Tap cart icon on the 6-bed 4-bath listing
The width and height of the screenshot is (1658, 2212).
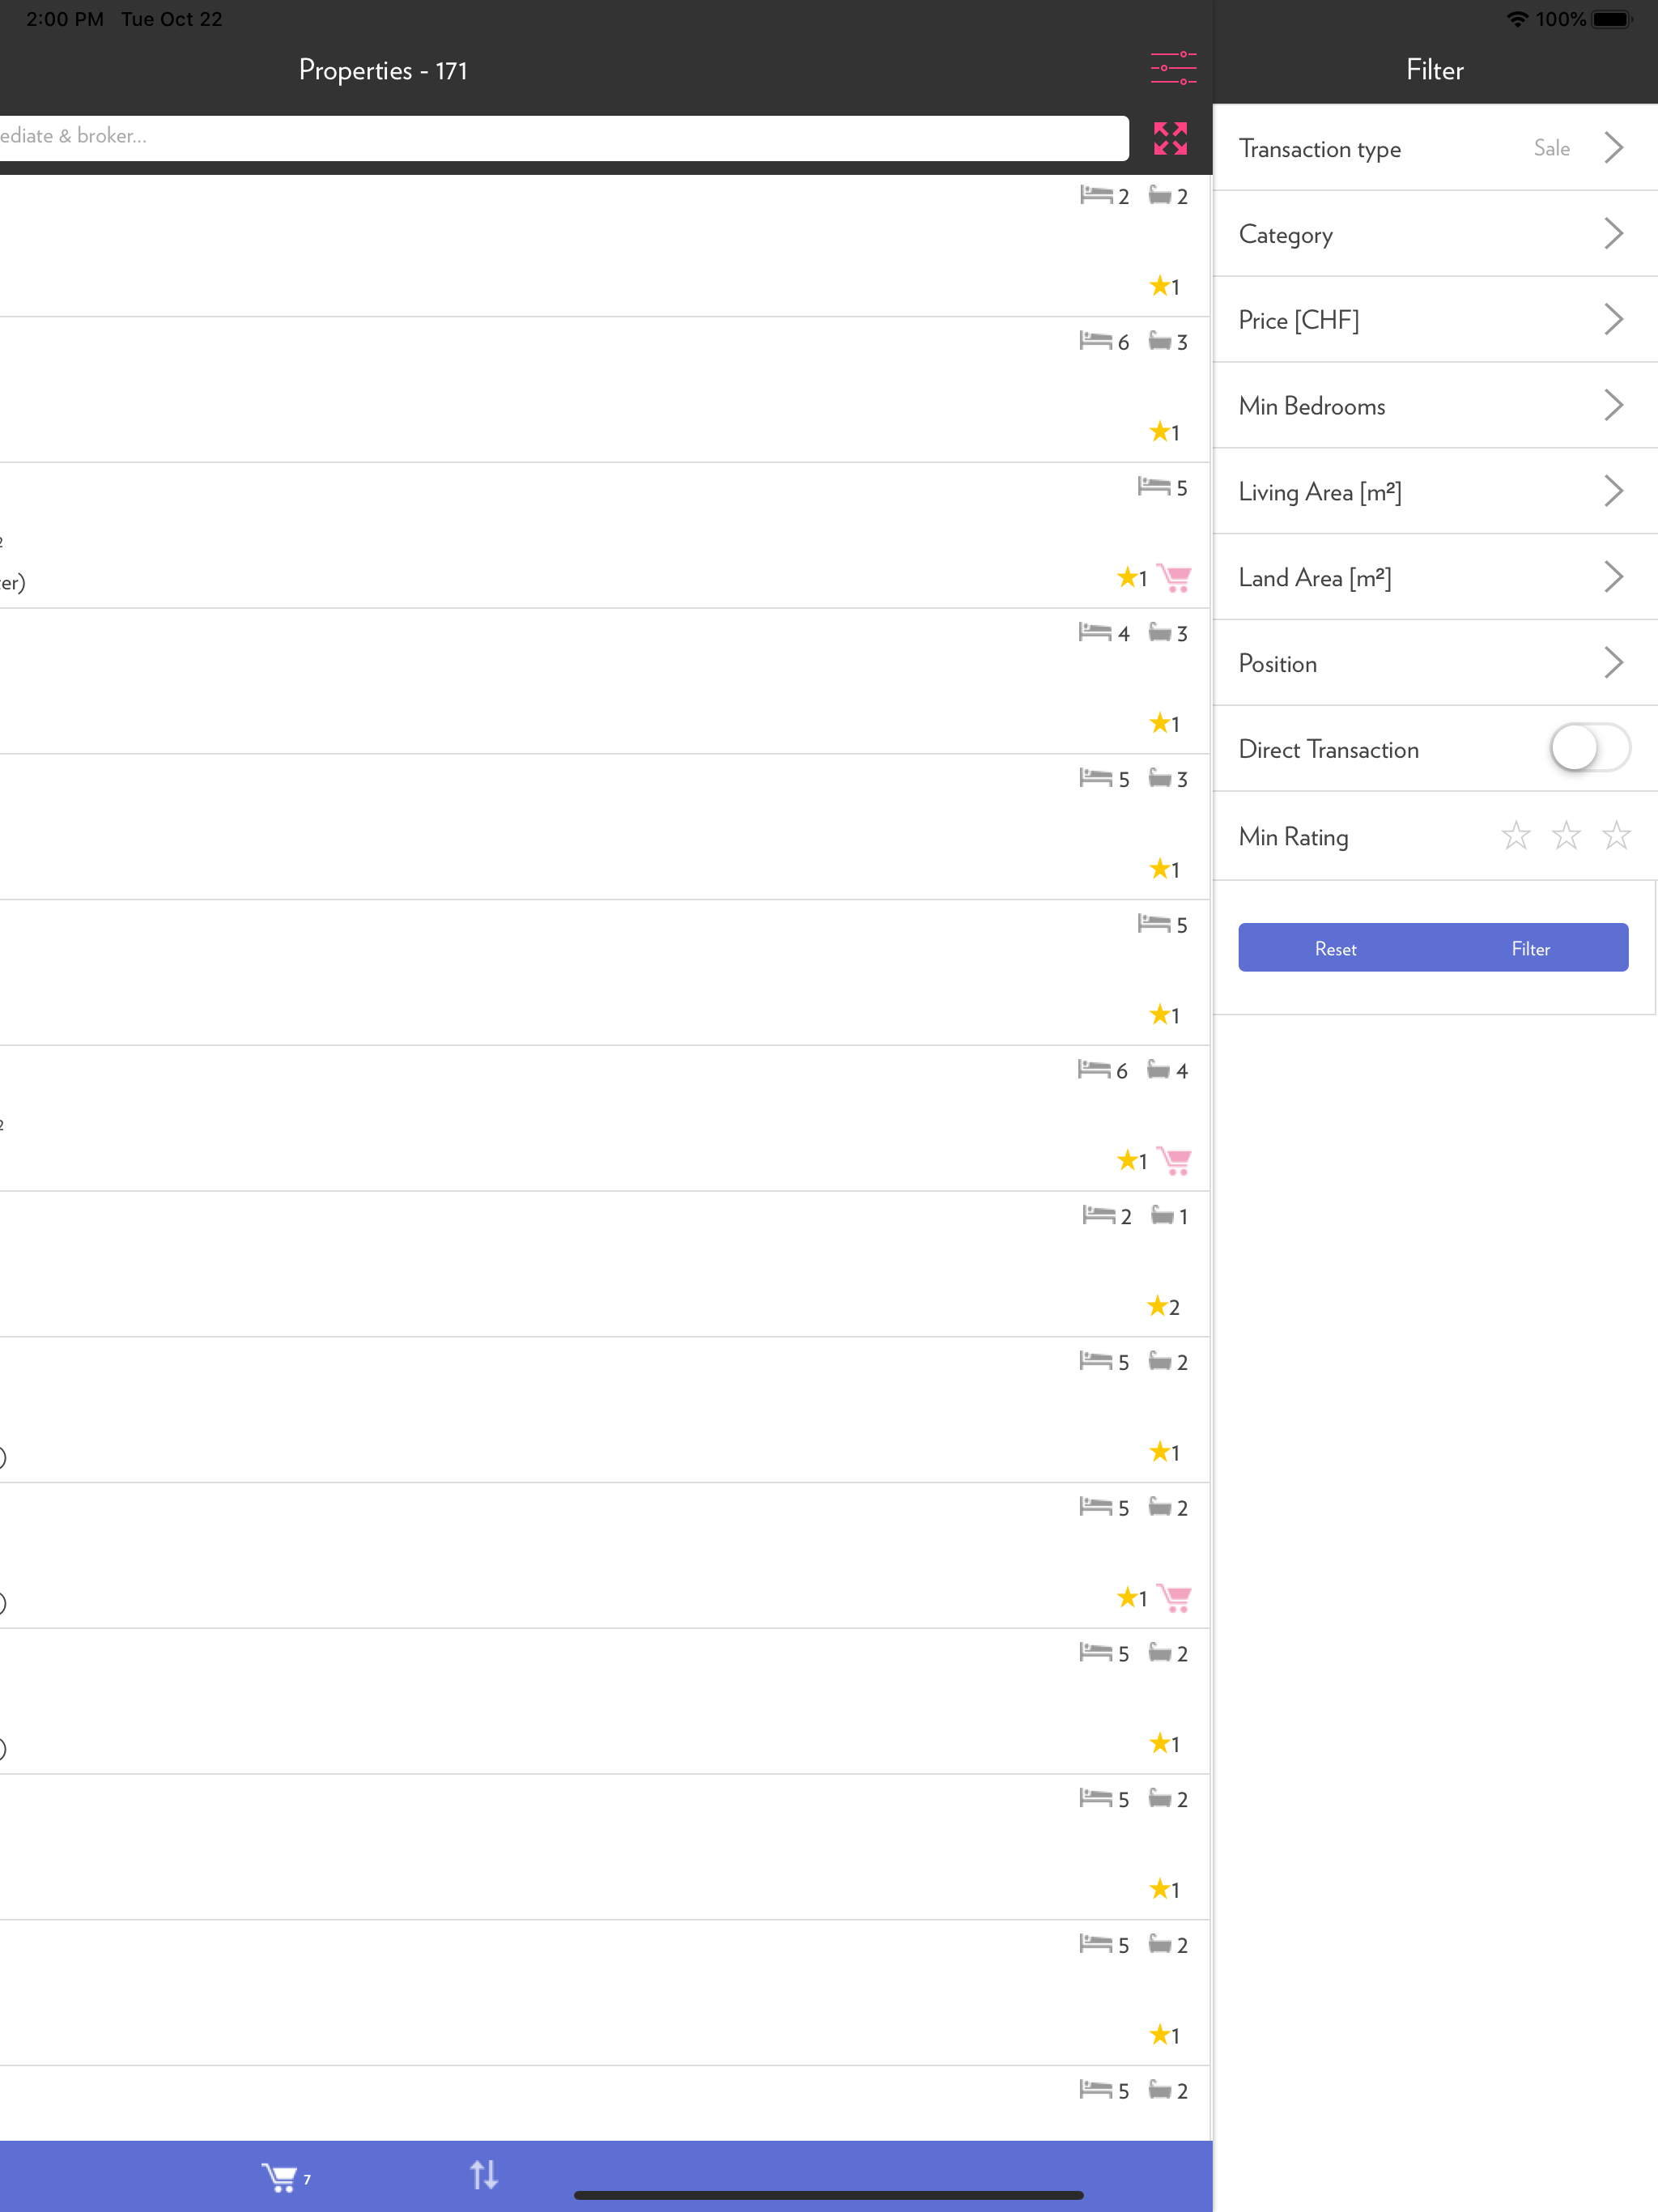(x=1174, y=1161)
